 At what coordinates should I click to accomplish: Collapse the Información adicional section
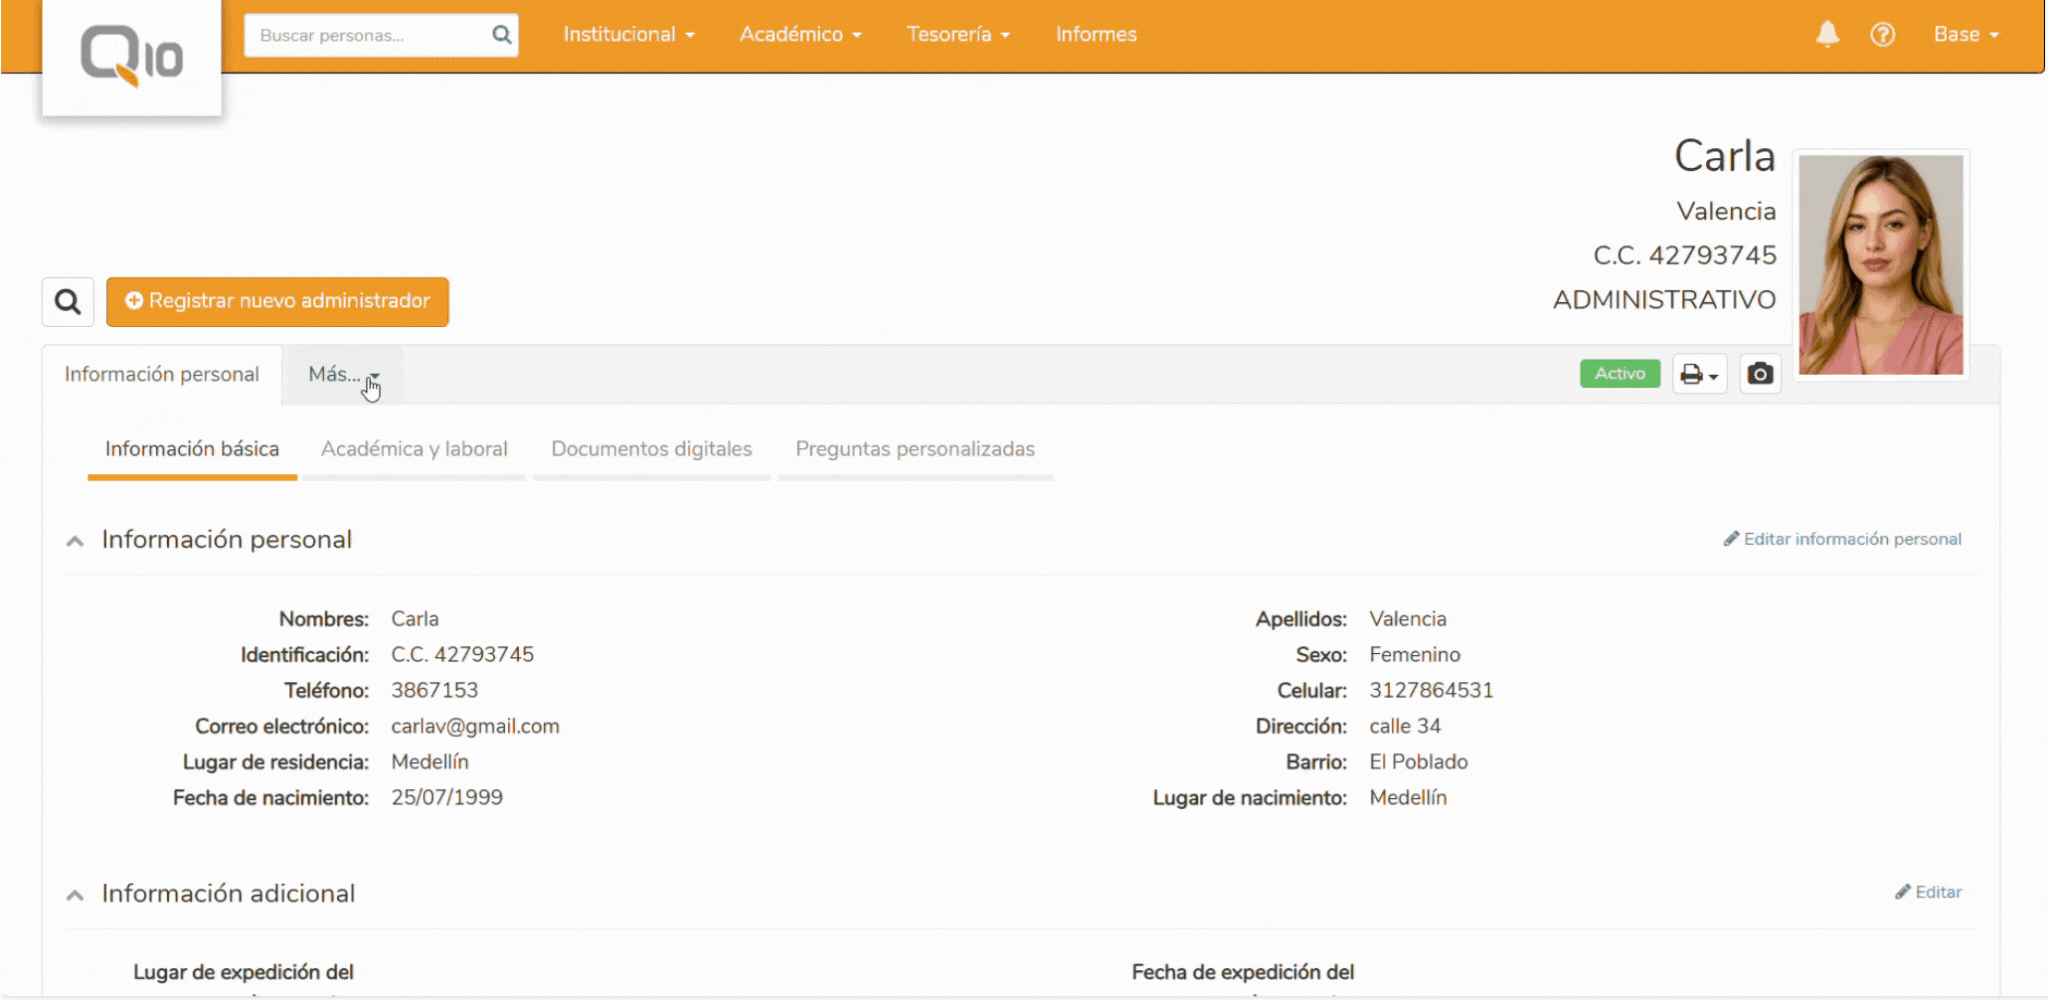point(75,893)
